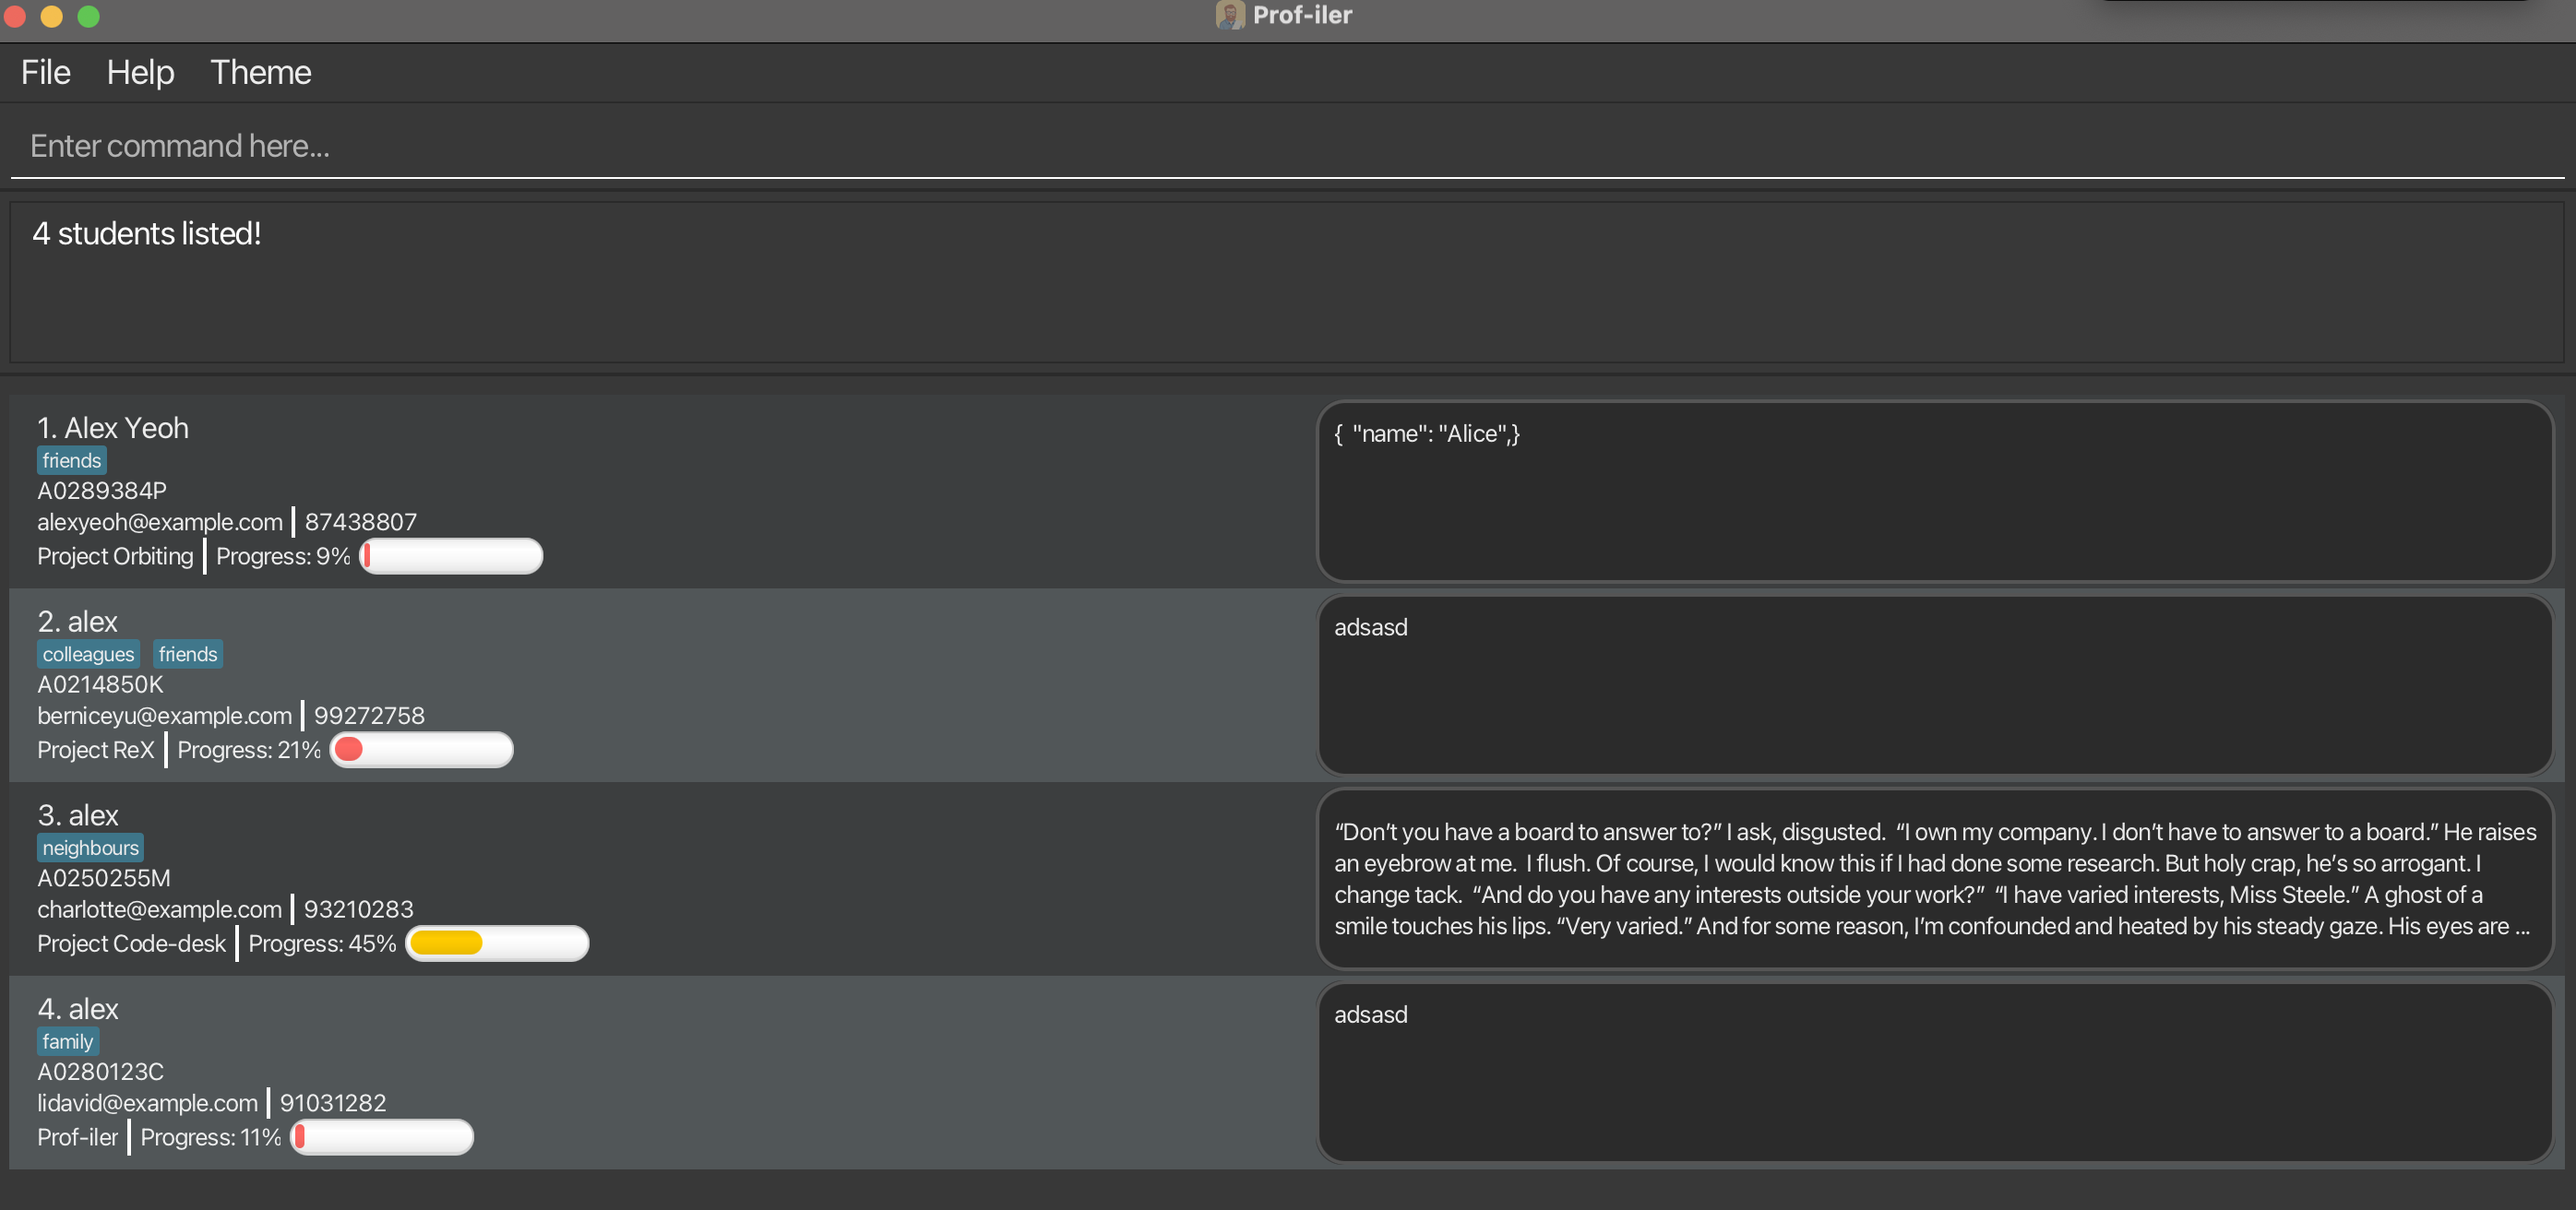Click the 45% progress bar for Project Code-desk
Screen dimensions: 2576x1210
click(x=497, y=943)
